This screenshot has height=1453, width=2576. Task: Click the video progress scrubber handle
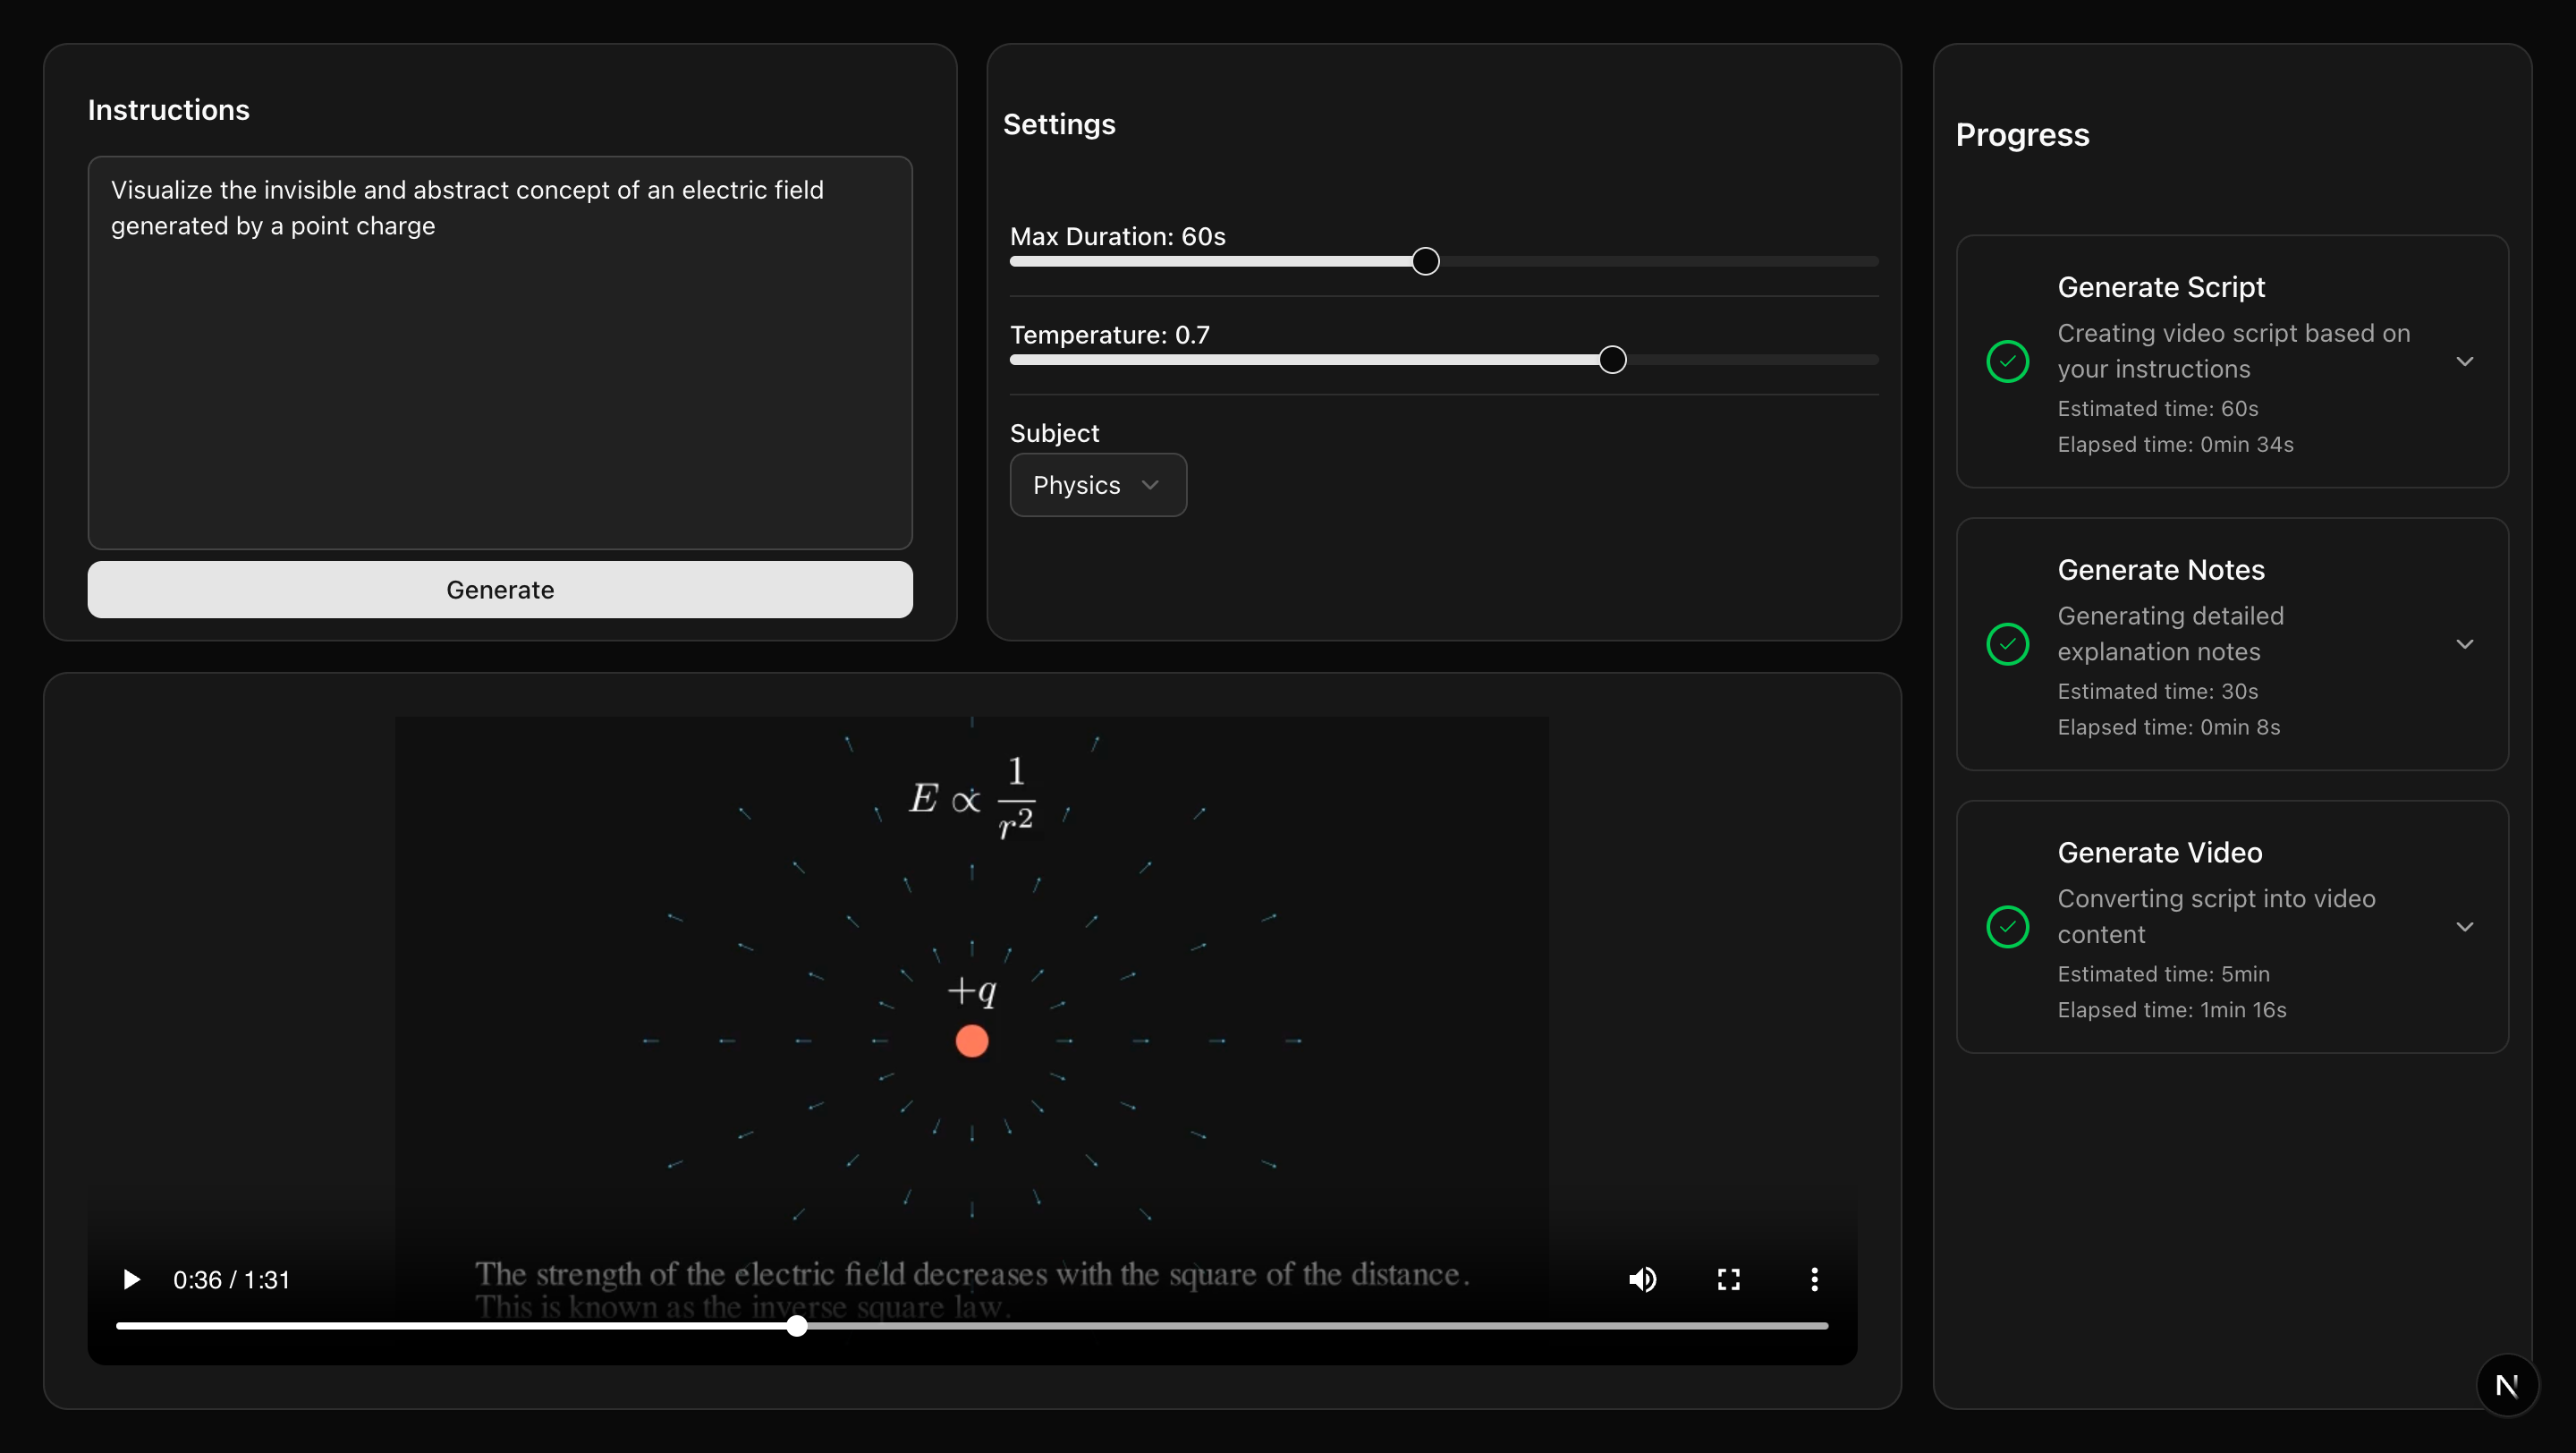click(796, 1326)
